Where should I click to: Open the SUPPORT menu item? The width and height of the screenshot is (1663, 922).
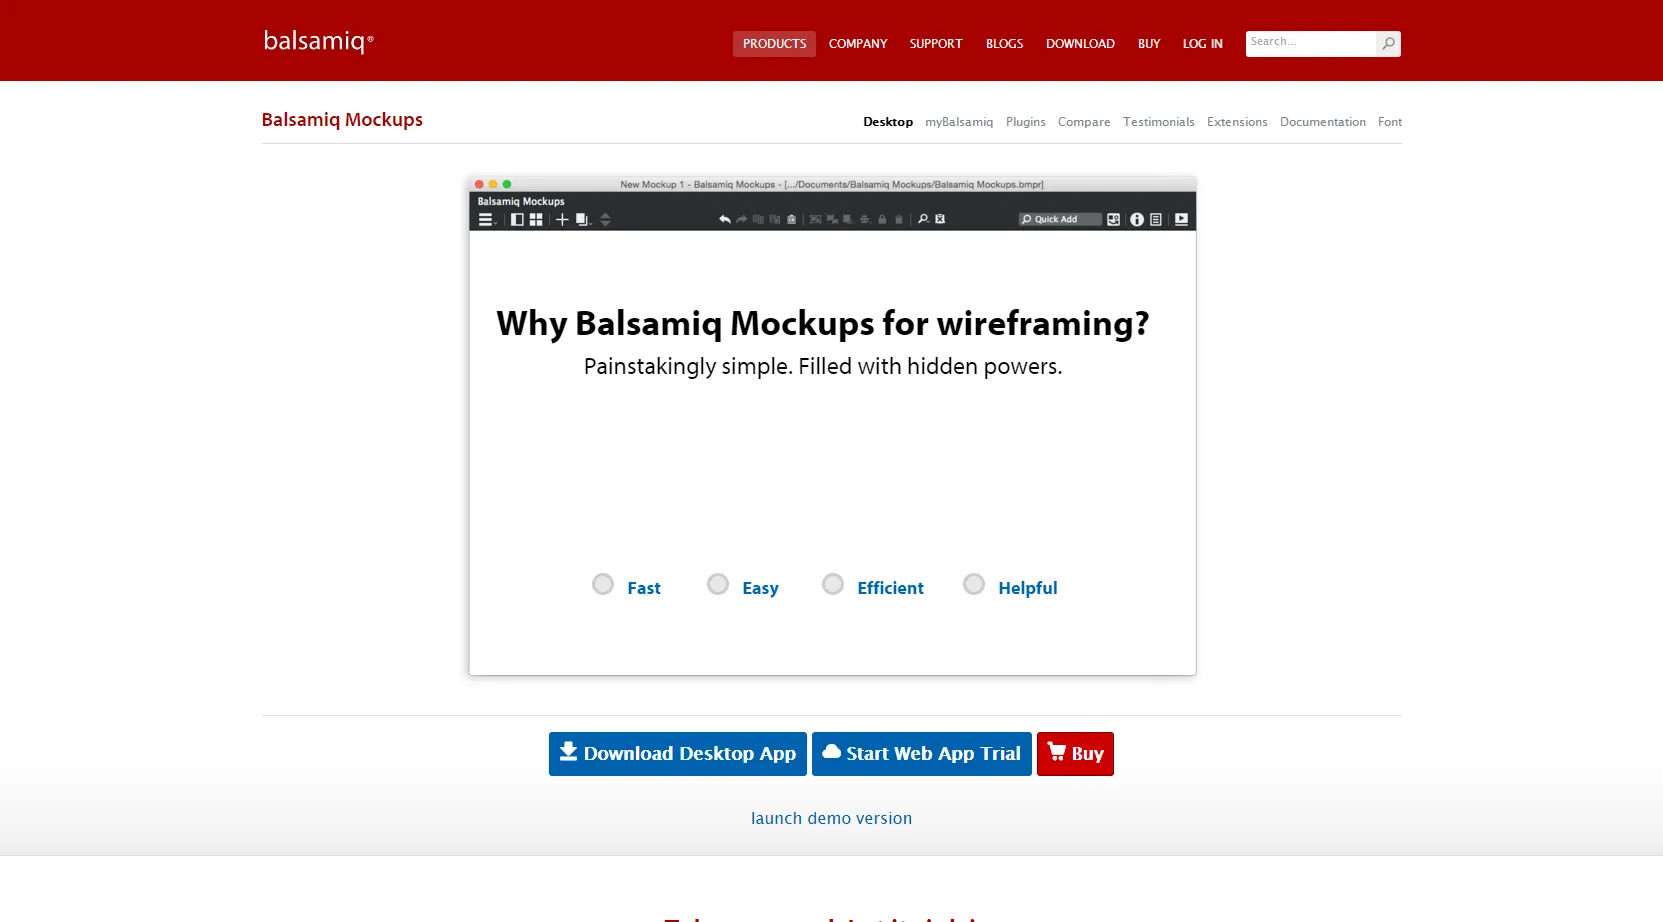[x=936, y=44]
